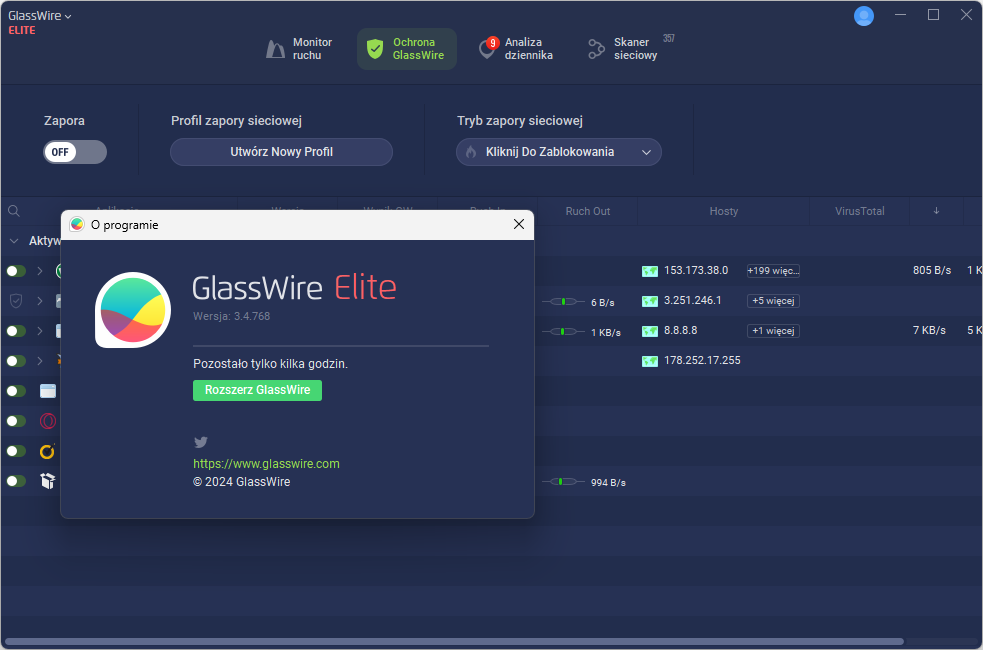
Task: Click the map flag icon beside 3.251.246.1
Action: click(650, 301)
